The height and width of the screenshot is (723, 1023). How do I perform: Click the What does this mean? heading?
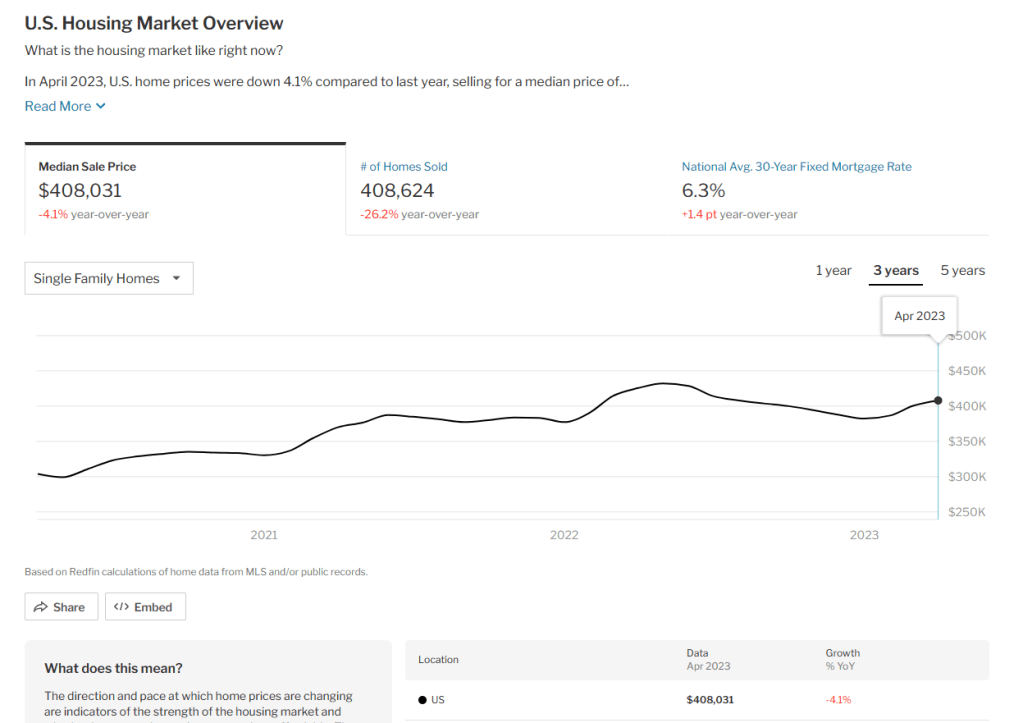[114, 668]
